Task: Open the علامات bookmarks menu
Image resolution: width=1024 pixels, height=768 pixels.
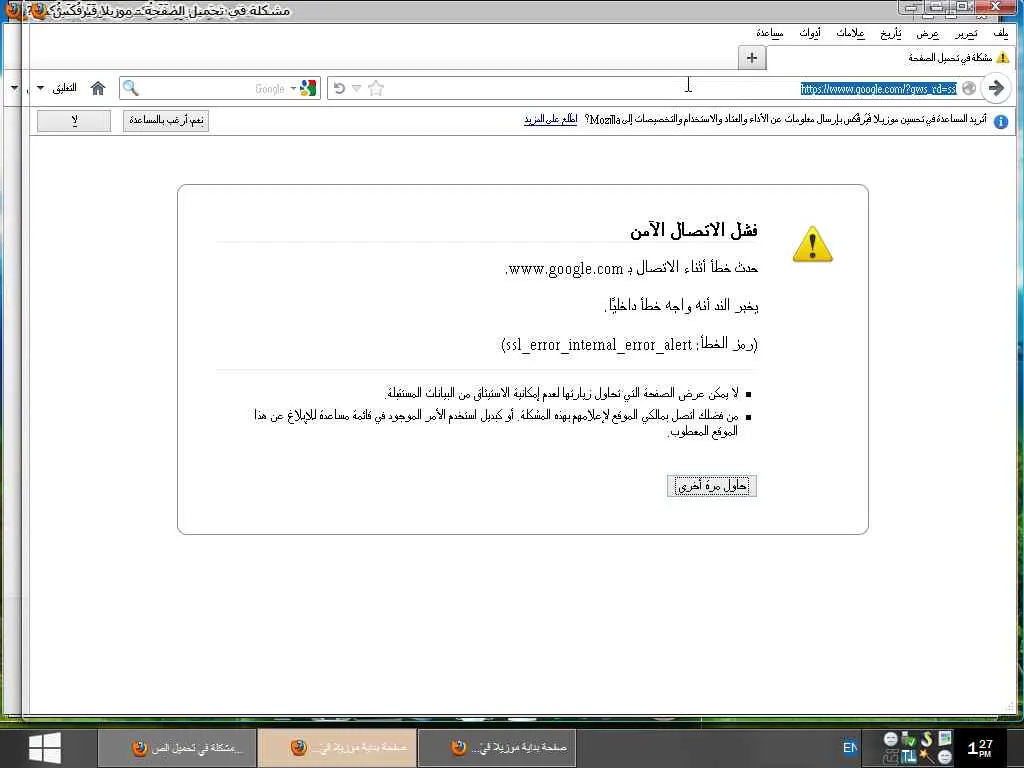Action: pos(850,33)
